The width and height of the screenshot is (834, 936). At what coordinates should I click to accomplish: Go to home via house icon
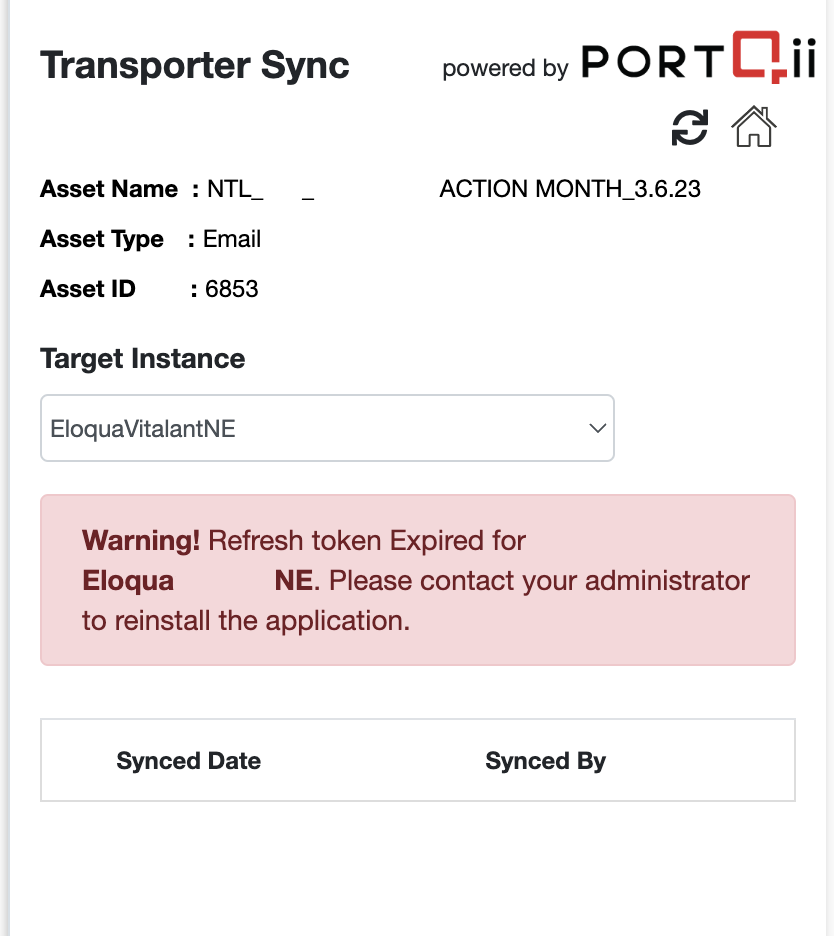coord(753,126)
